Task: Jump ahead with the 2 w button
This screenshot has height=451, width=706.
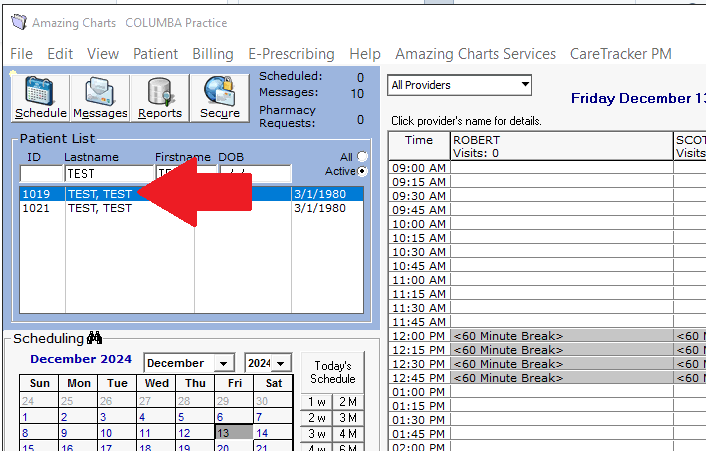Action: click(317, 418)
